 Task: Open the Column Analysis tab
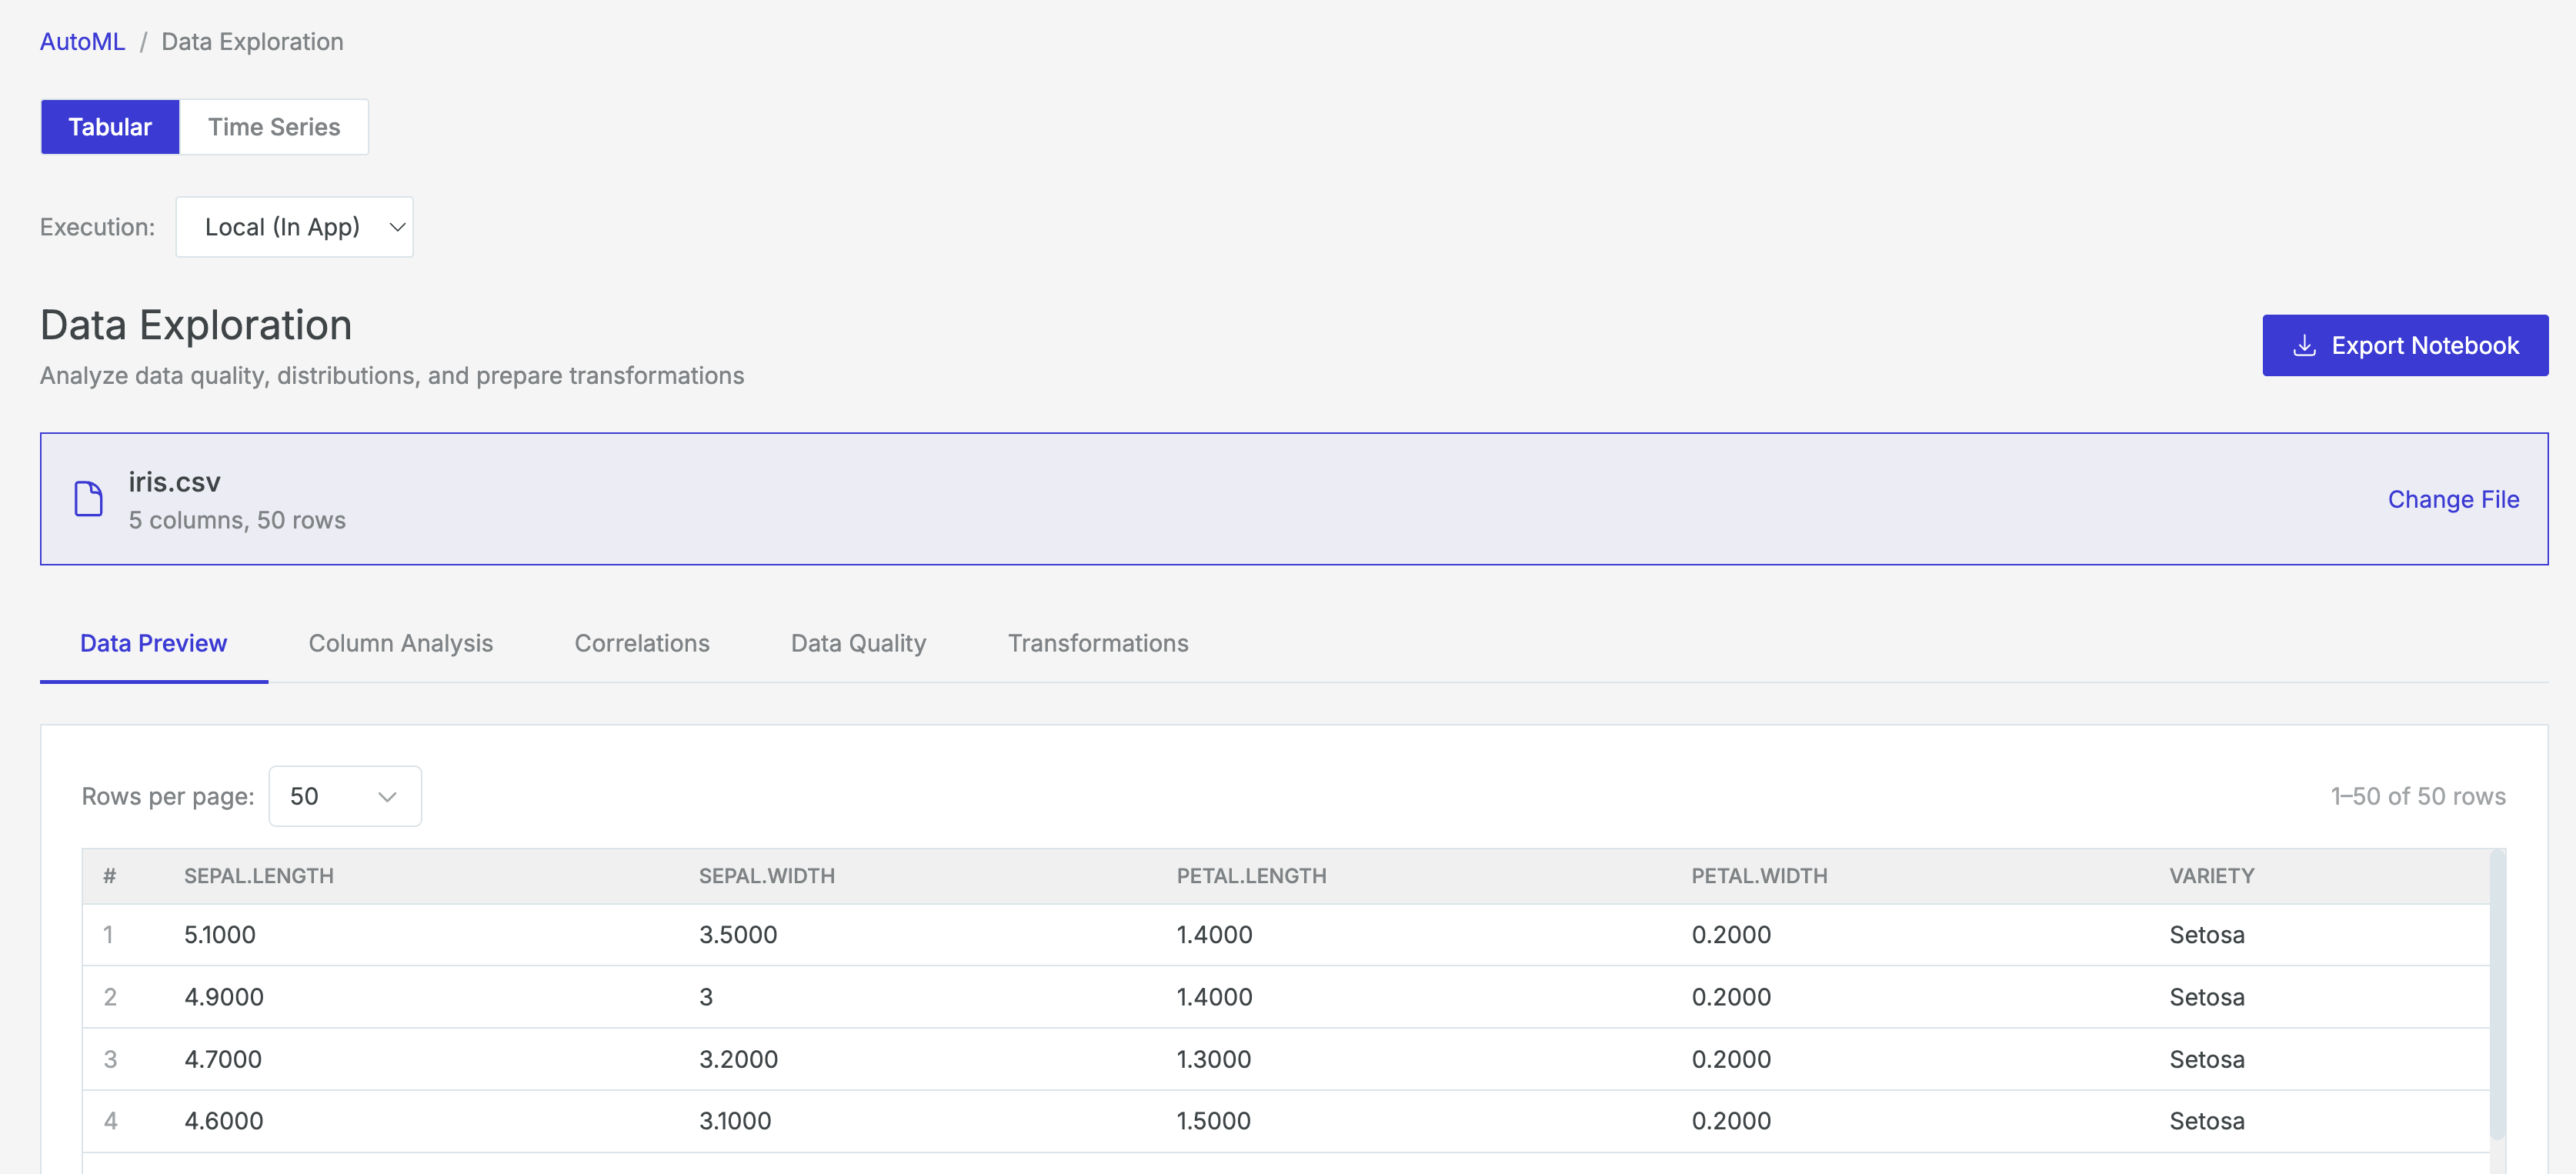(401, 643)
